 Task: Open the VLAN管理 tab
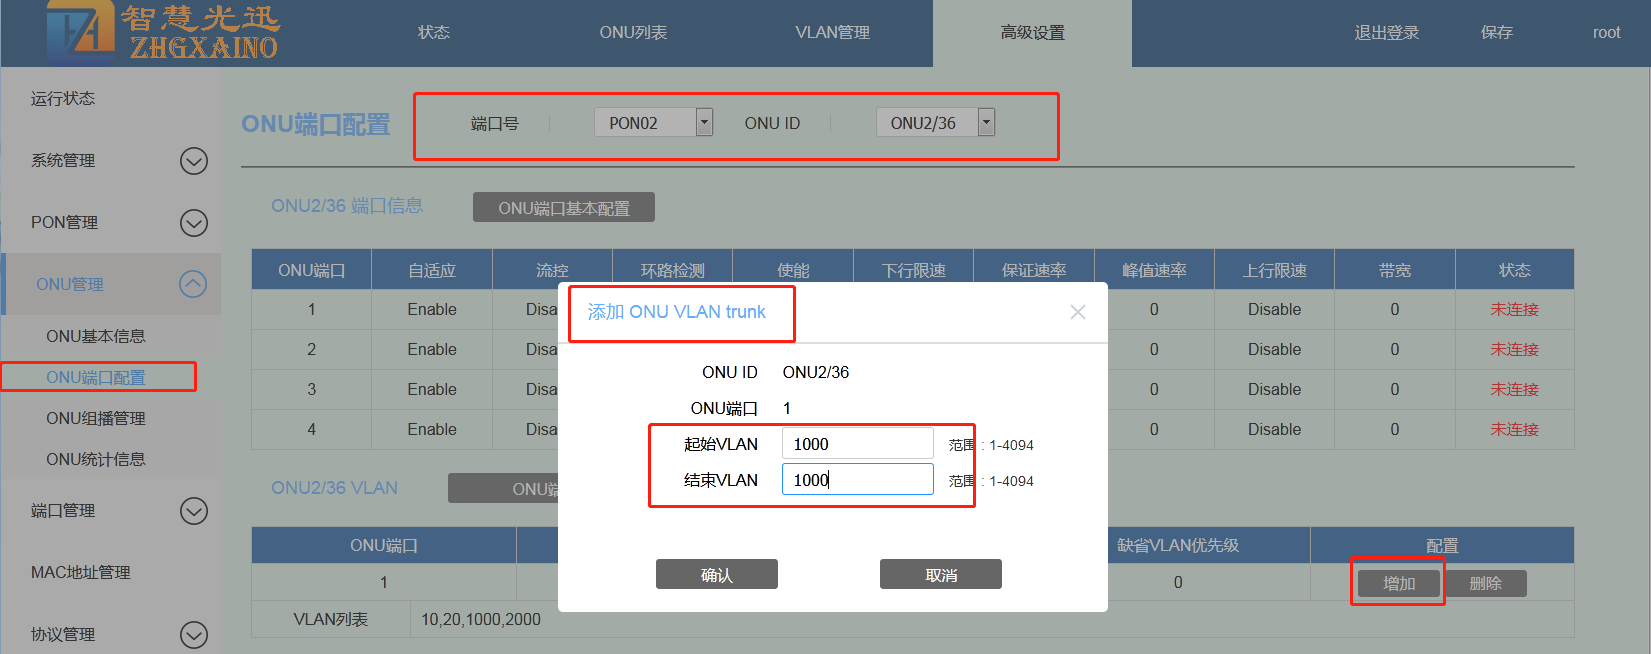832,33
